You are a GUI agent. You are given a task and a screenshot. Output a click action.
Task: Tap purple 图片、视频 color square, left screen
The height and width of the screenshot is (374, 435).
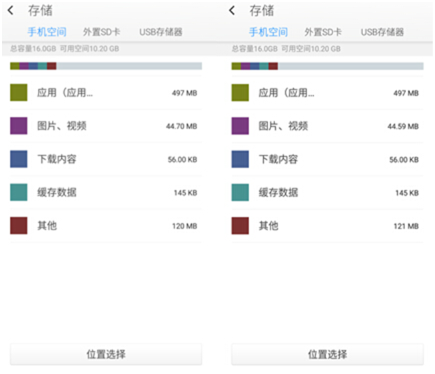click(19, 126)
